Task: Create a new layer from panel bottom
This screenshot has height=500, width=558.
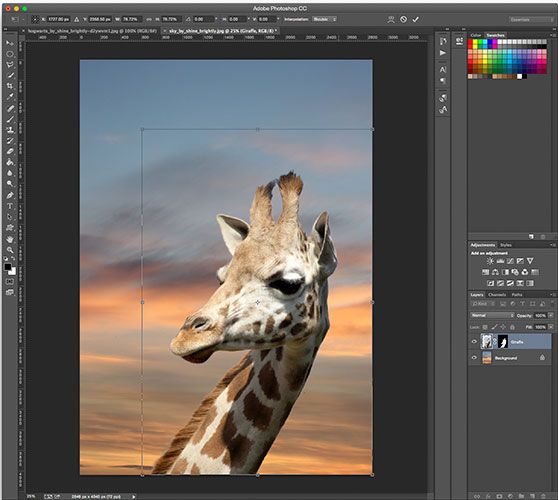Action: (532, 496)
